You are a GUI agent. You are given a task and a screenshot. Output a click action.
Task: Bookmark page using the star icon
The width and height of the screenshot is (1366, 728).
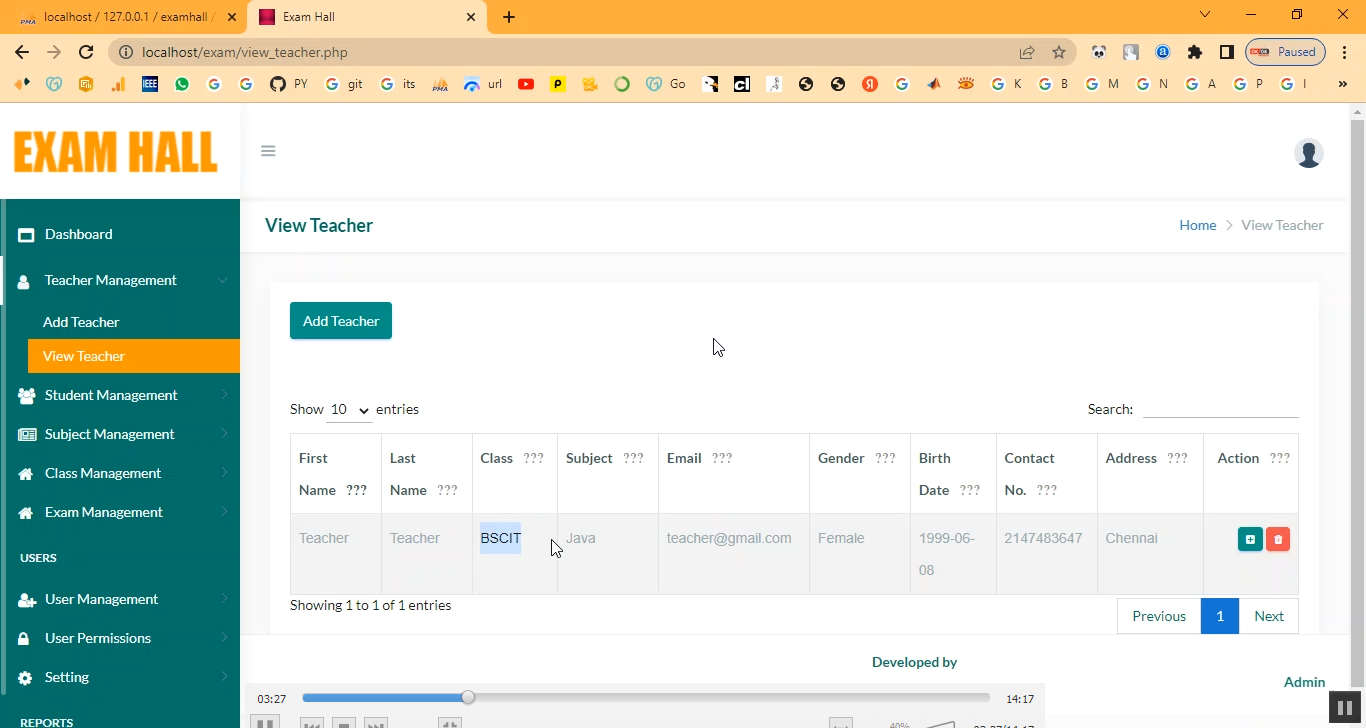[1059, 52]
